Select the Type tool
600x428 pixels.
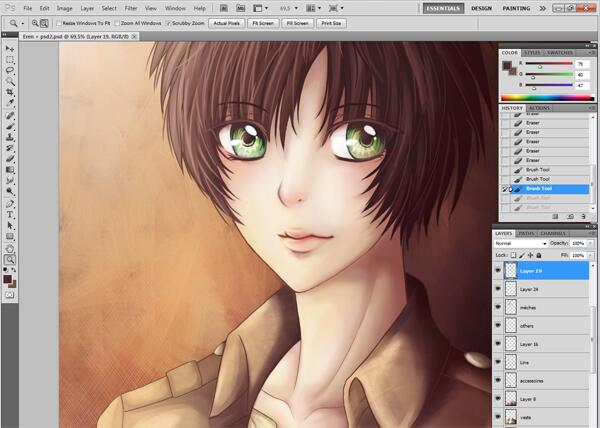(x=10, y=215)
